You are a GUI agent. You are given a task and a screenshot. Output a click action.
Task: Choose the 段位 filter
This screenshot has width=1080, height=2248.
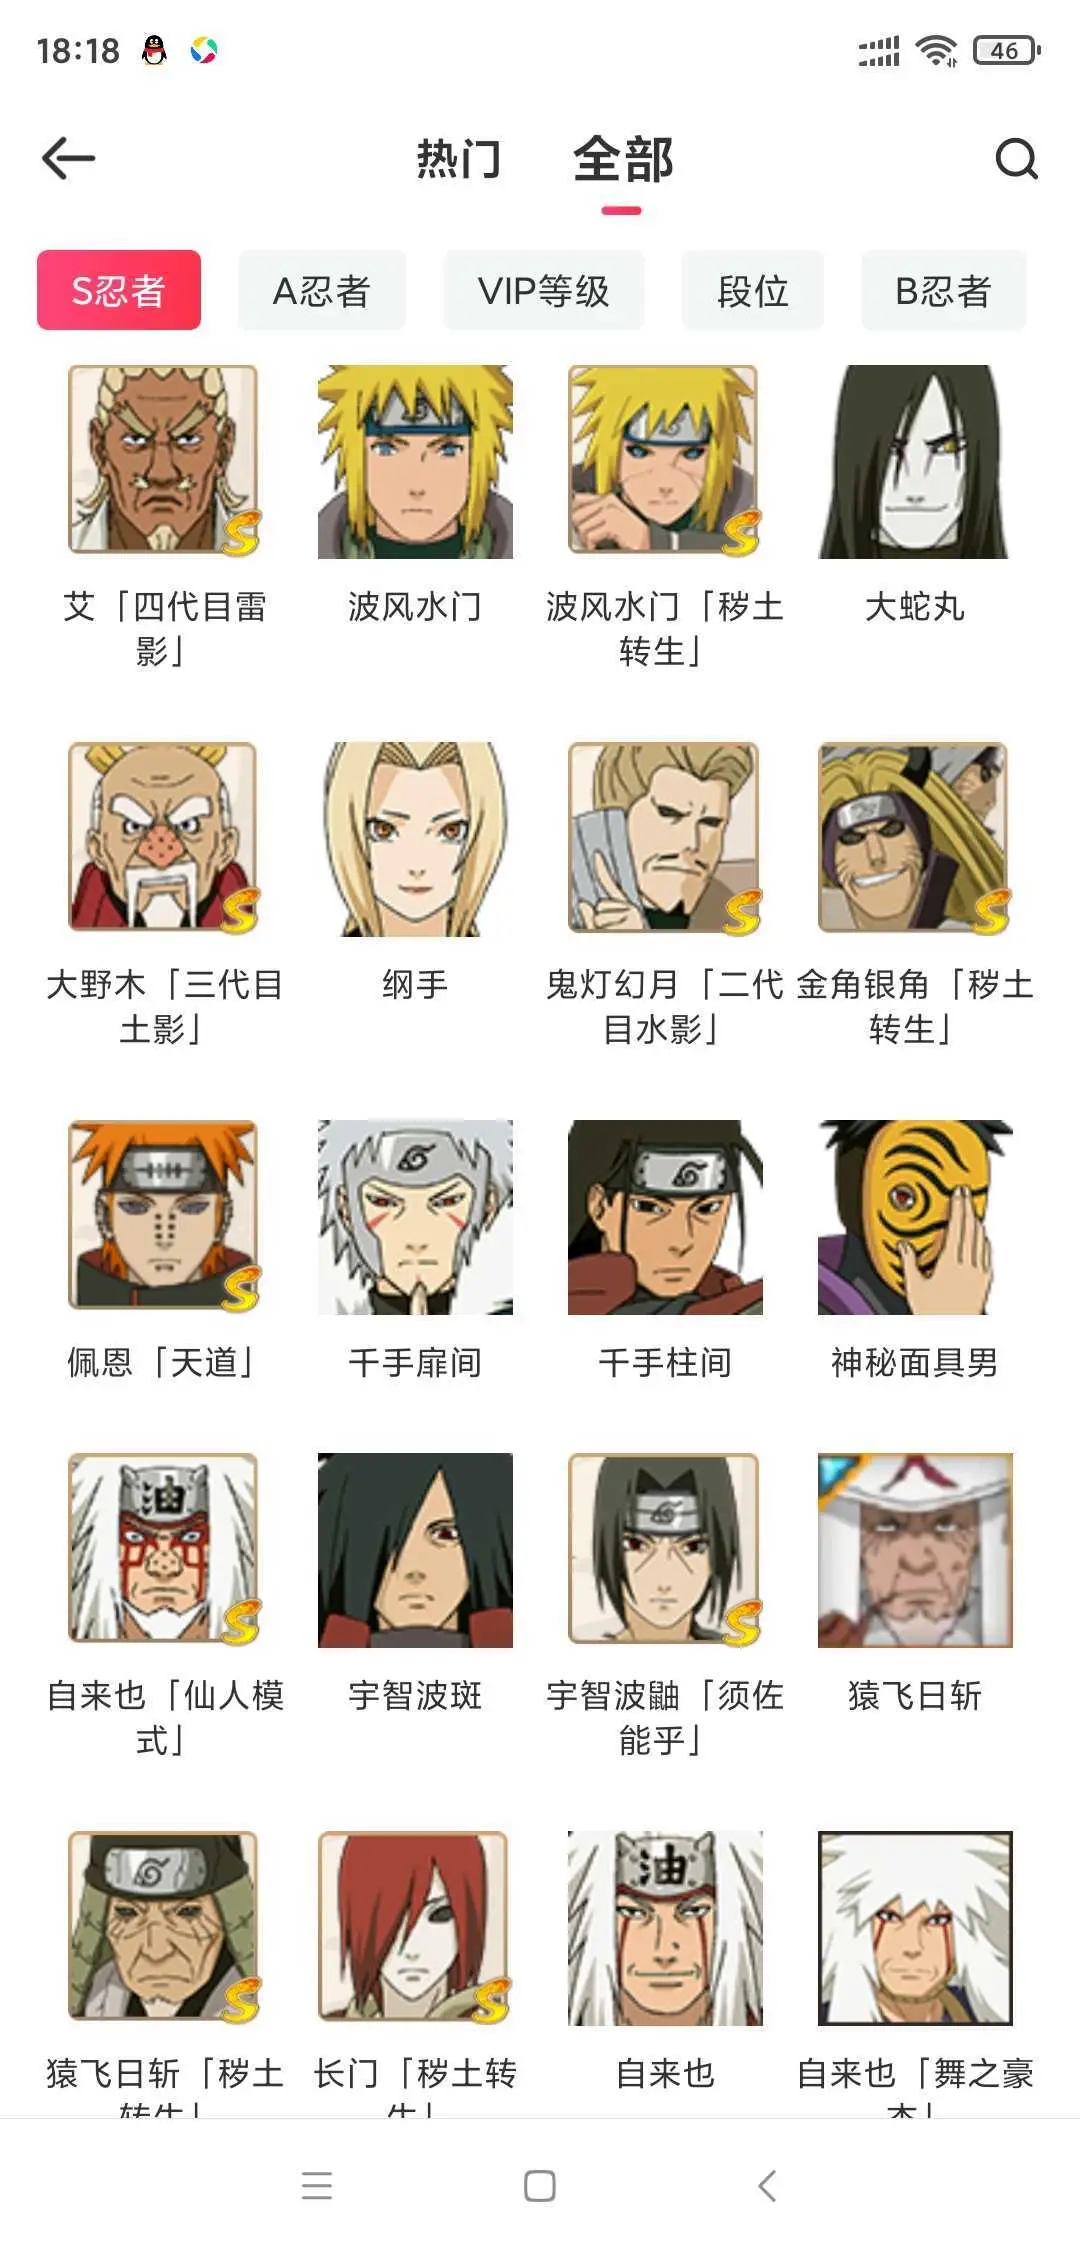753,290
